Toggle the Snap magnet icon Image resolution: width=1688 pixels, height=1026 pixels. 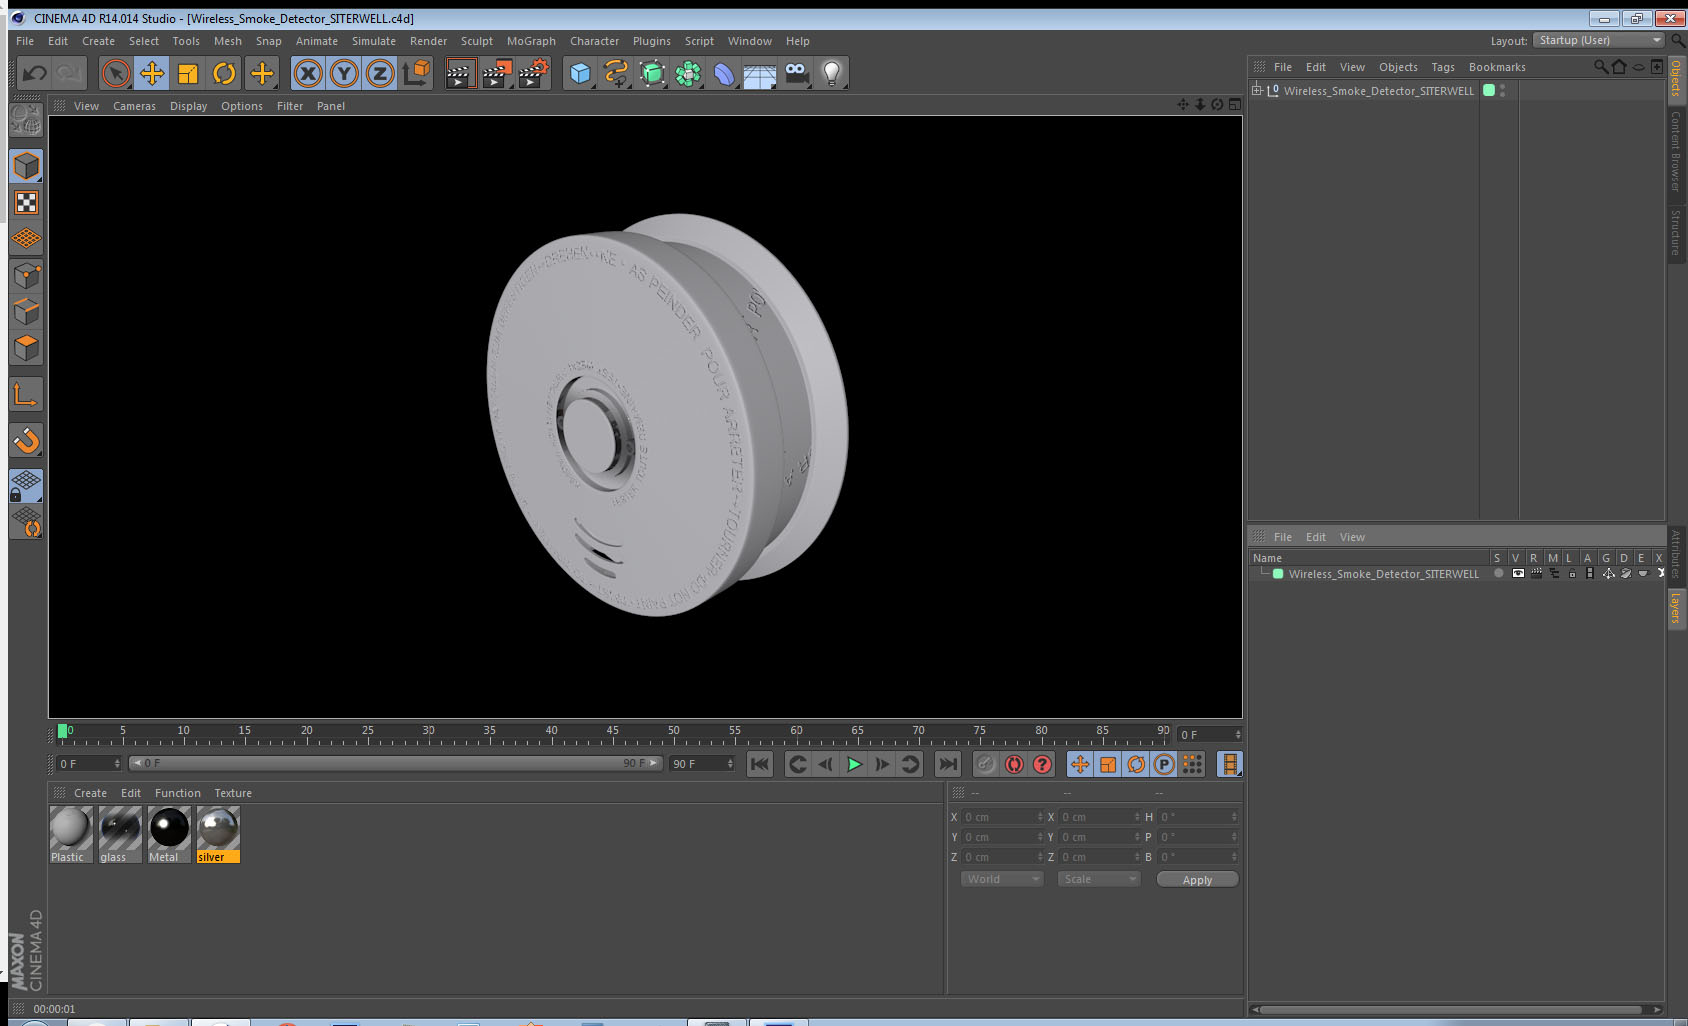27,440
